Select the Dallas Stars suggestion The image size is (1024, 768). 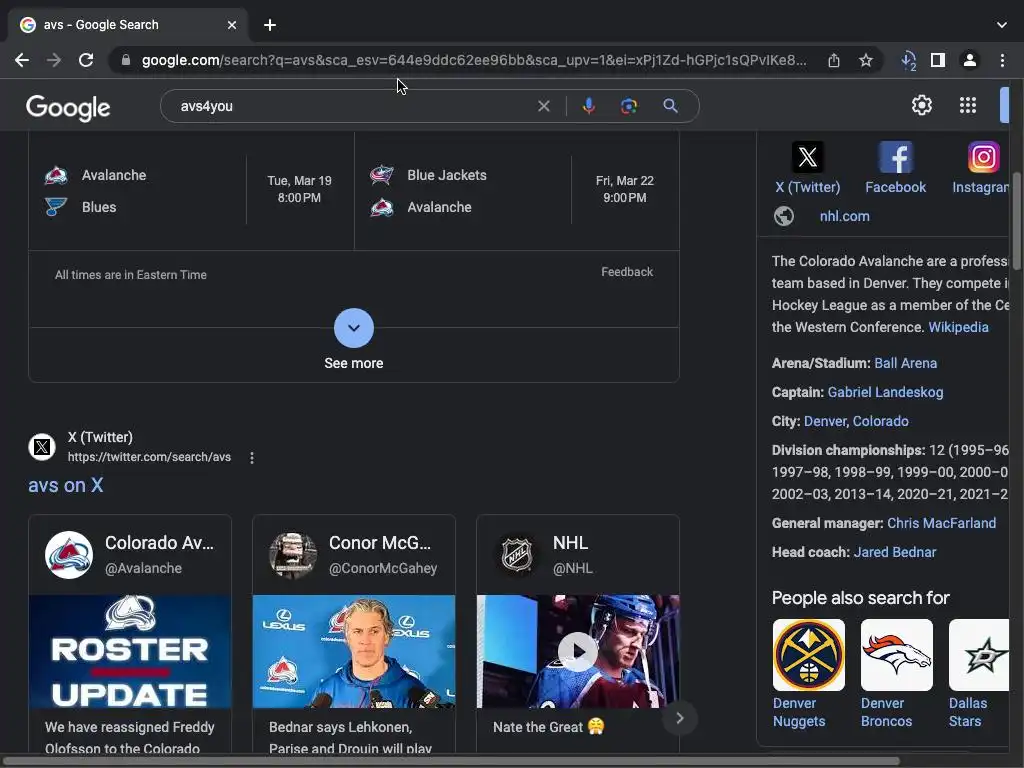pyautogui.click(x=979, y=674)
